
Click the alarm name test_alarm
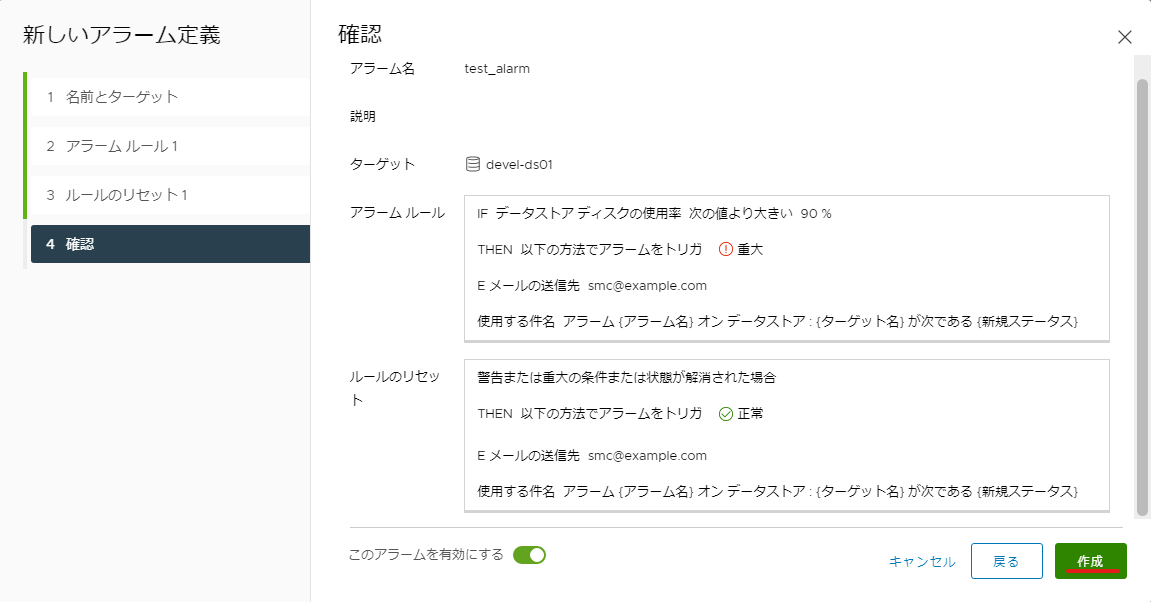497,68
